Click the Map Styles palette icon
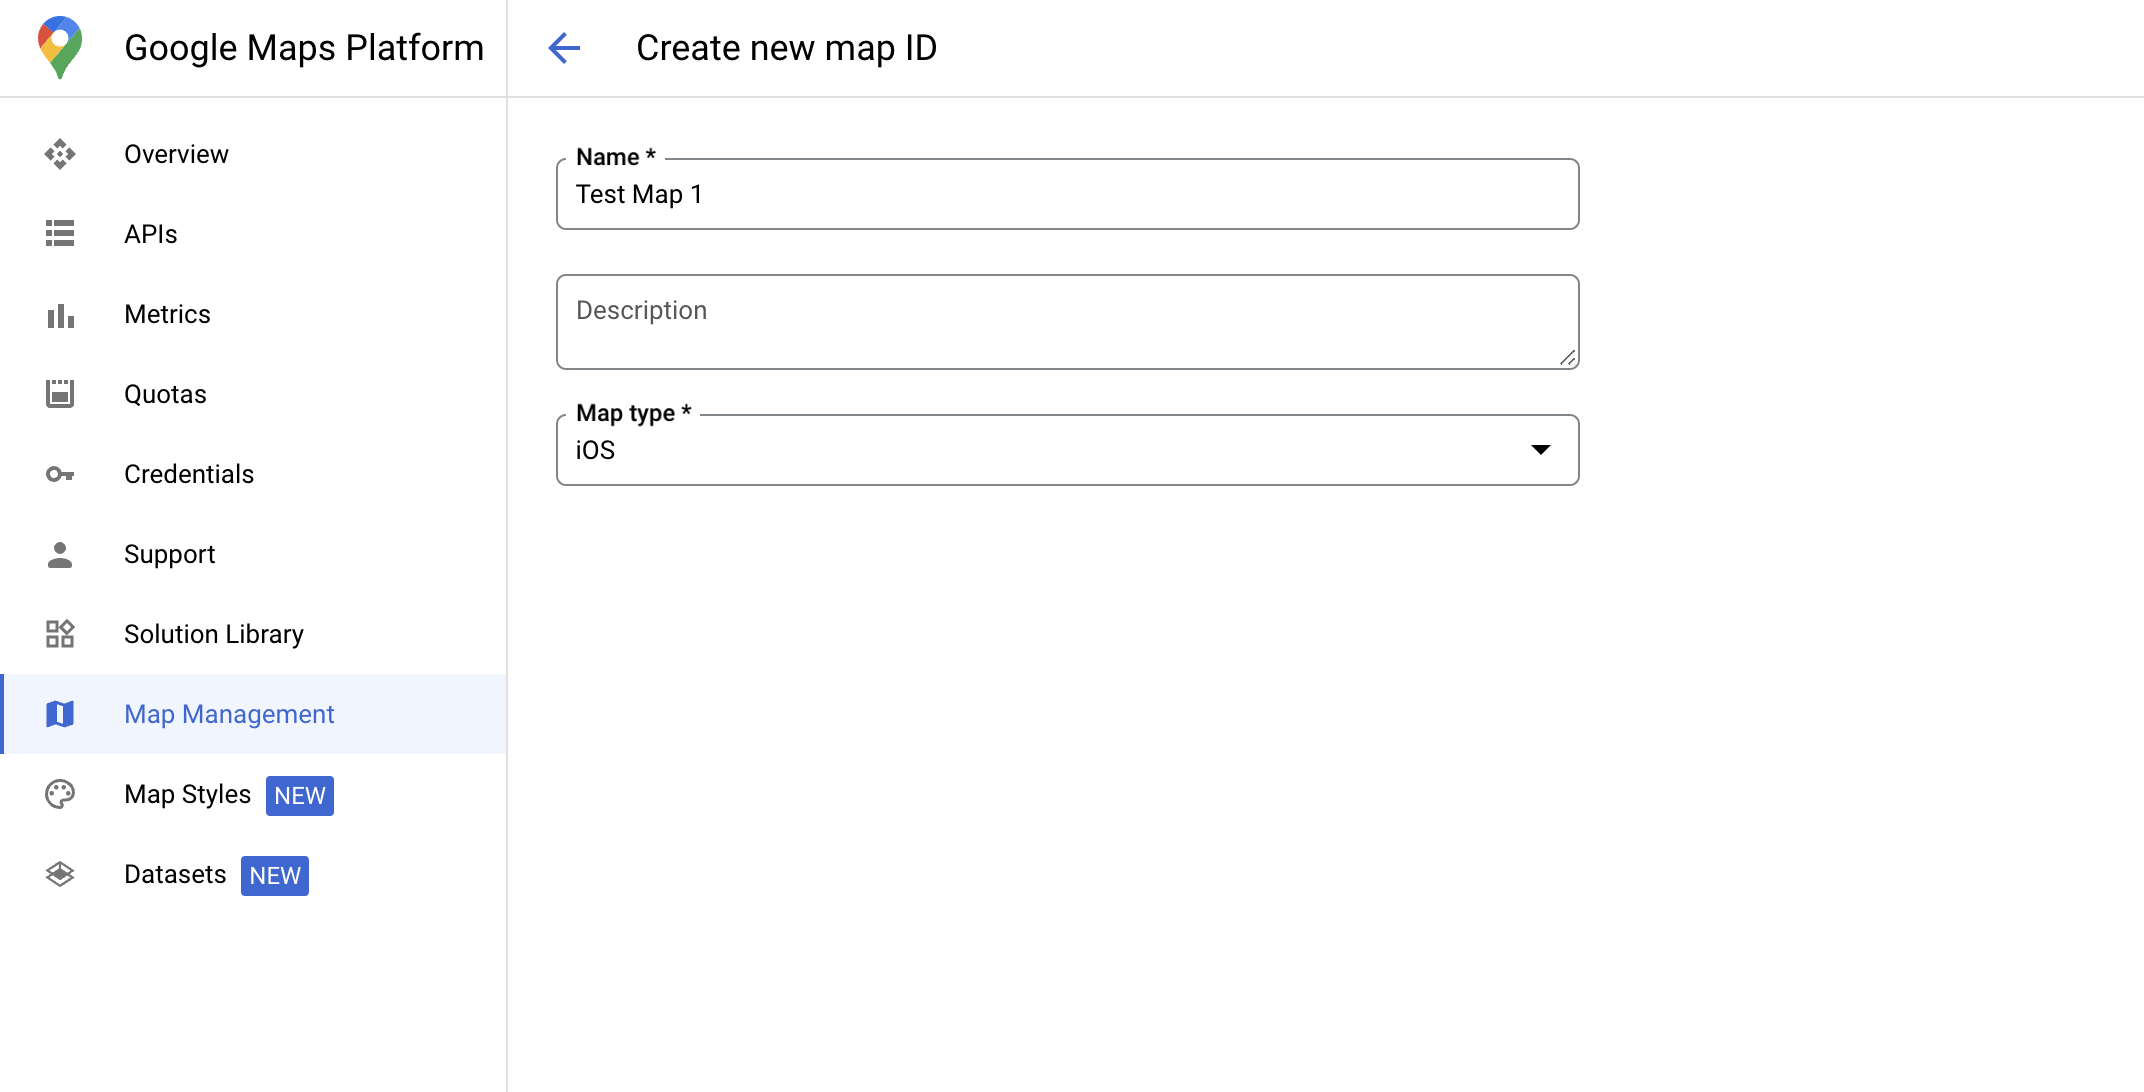2144x1092 pixels. (x=61, y=794)
